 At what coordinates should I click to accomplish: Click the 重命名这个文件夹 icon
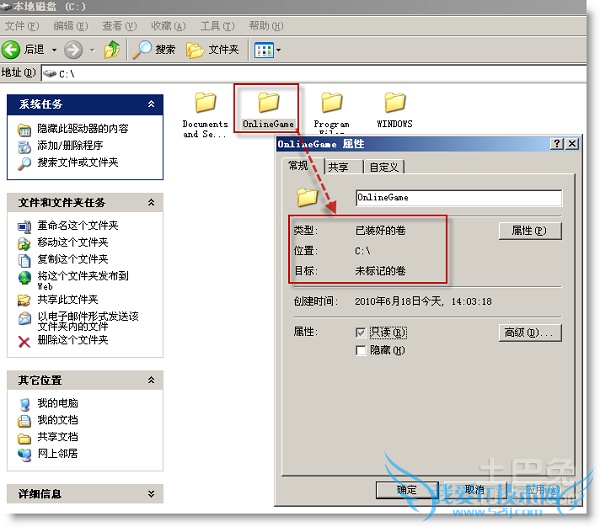24,227
